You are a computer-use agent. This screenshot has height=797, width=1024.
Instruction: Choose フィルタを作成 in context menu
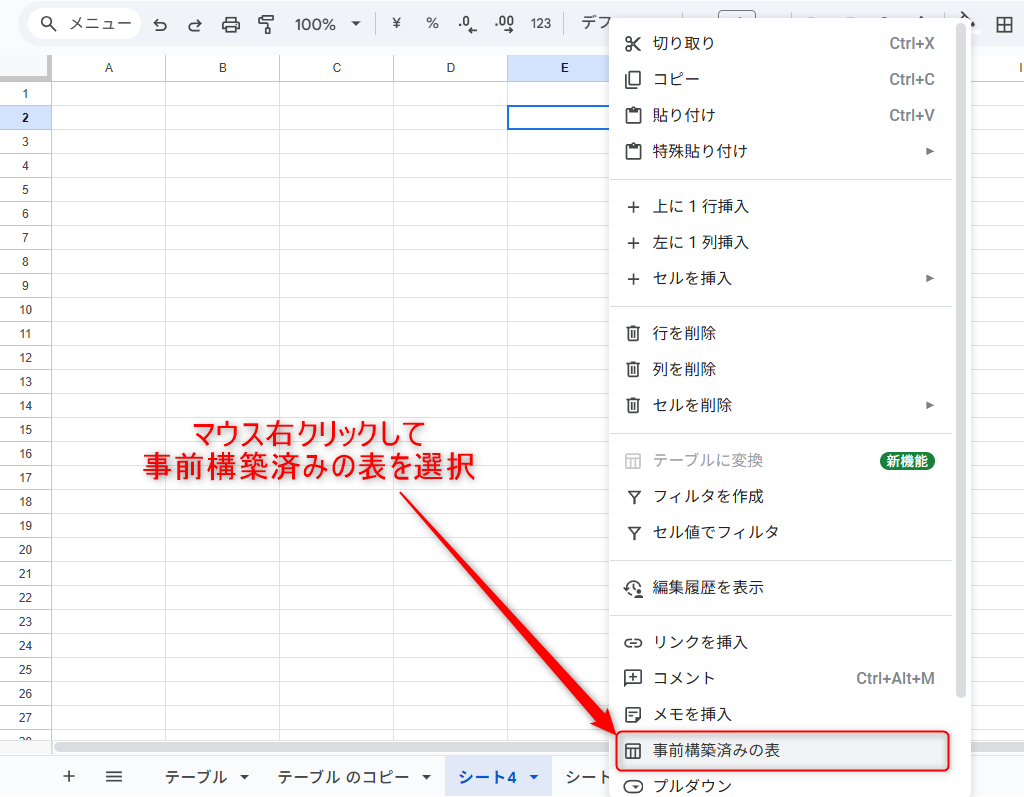point(708,496)
